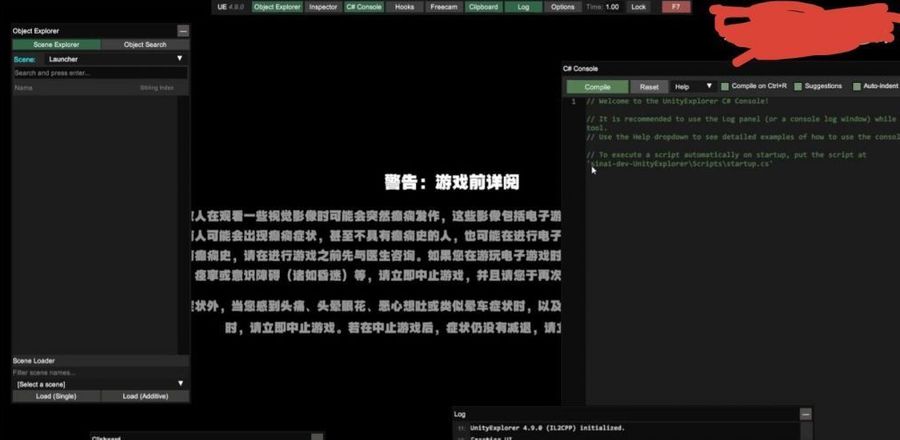Toggle the Log panel button in the top bar

523,6
